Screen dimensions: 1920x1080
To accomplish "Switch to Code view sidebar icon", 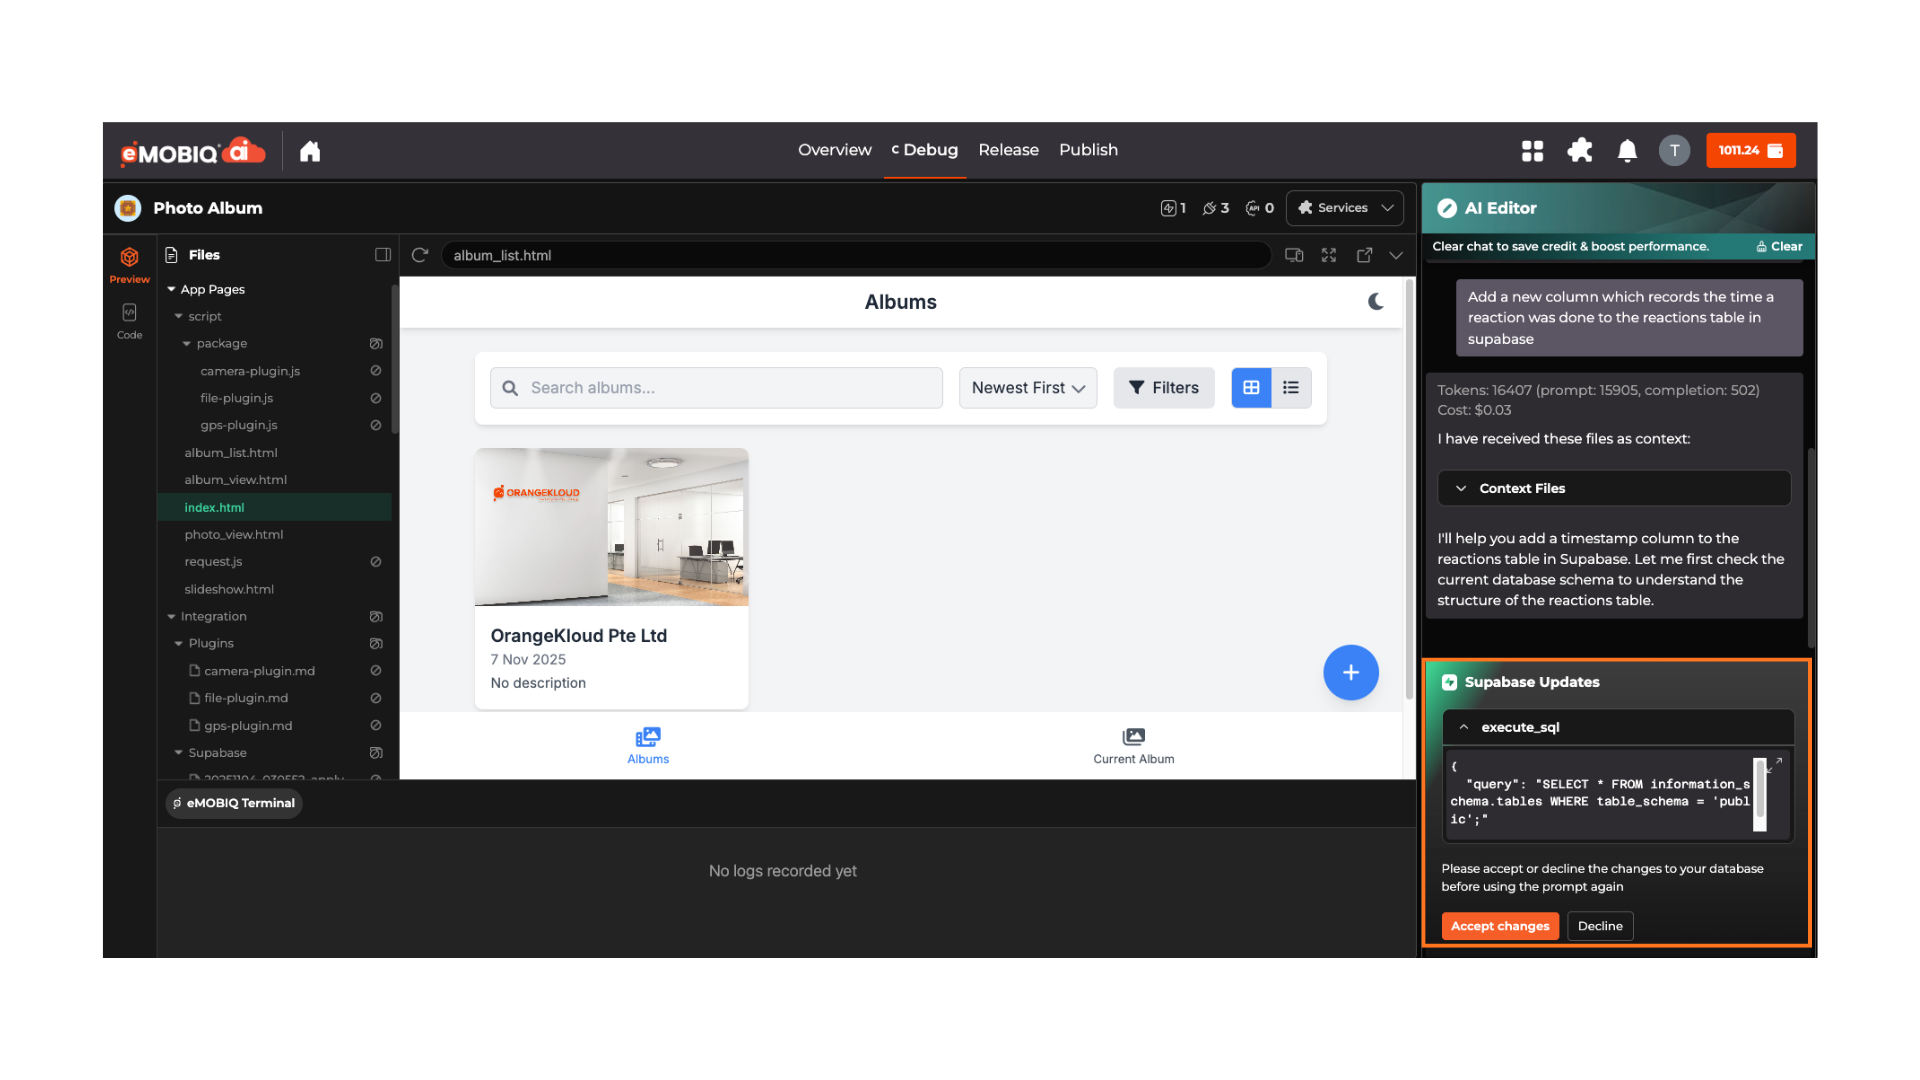I will 129,321.
